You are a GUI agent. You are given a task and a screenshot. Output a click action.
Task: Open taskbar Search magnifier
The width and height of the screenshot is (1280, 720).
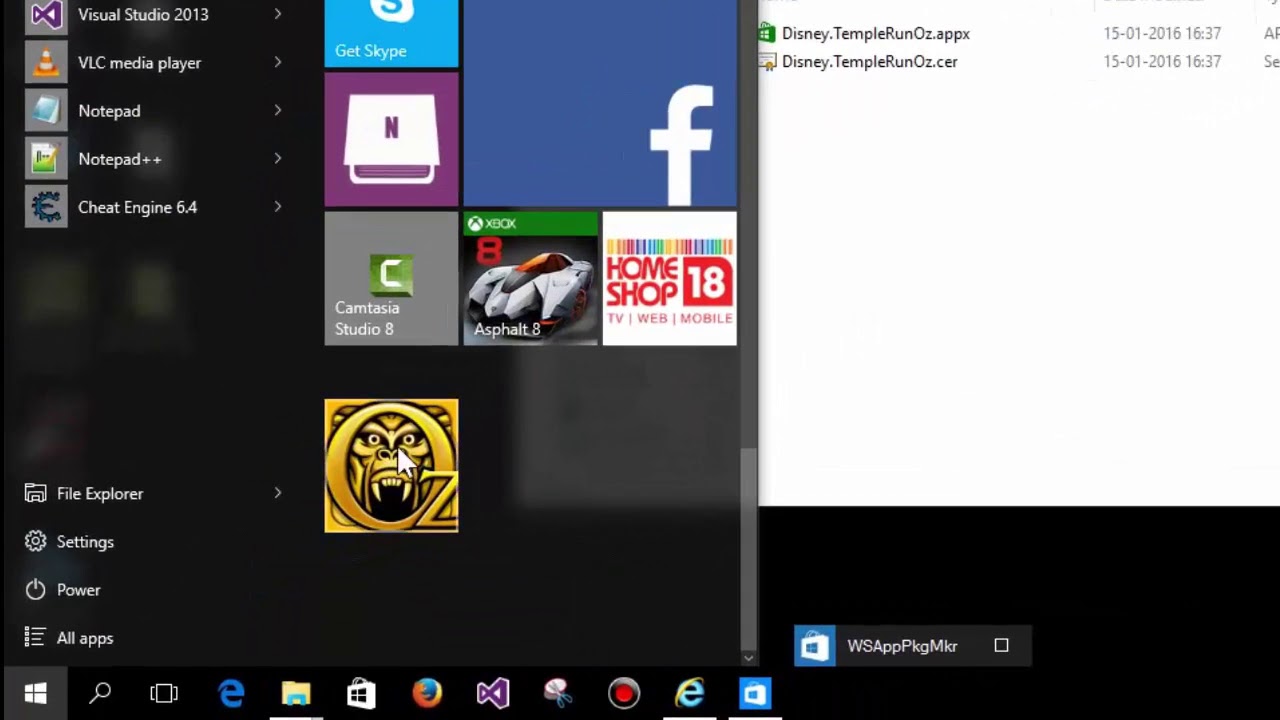(x=100, y=694)
